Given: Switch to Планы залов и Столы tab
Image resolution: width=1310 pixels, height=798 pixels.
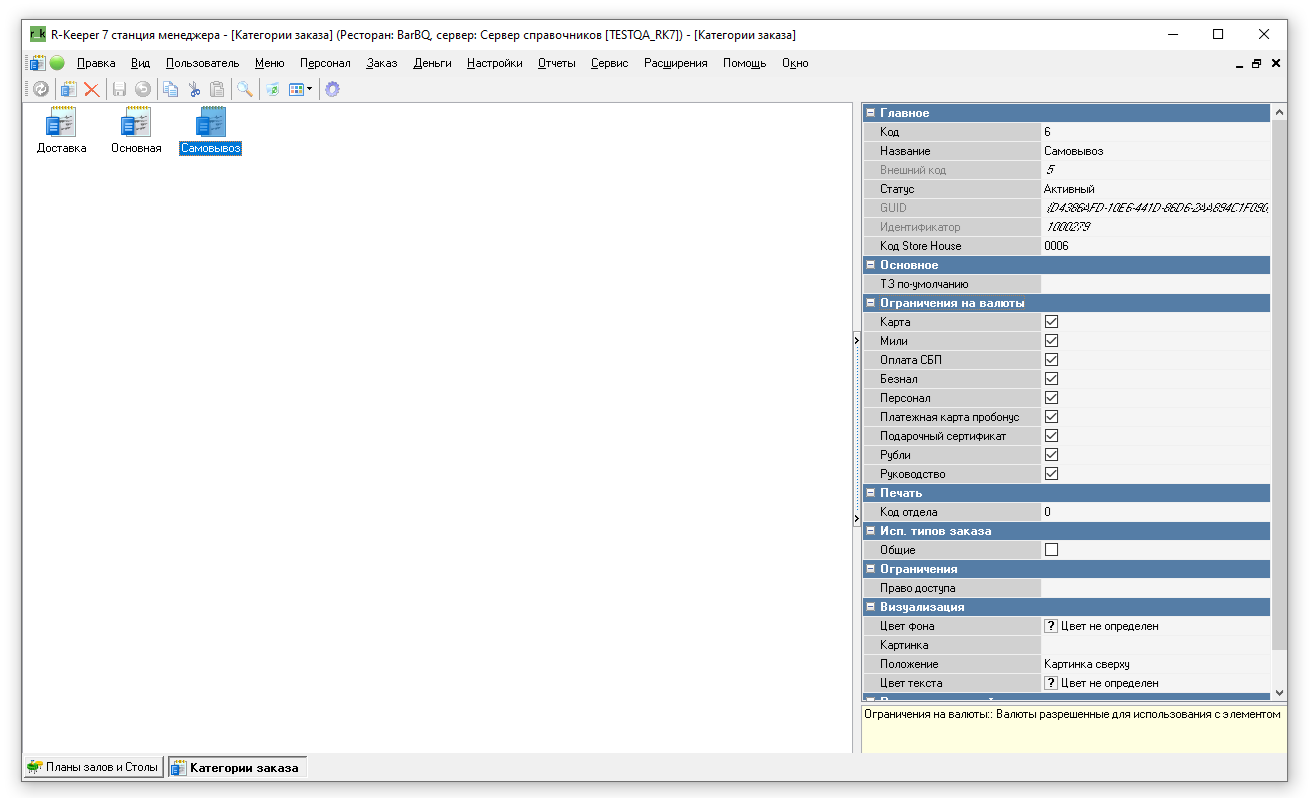Looking at the screenshot, I should [93, 768].
